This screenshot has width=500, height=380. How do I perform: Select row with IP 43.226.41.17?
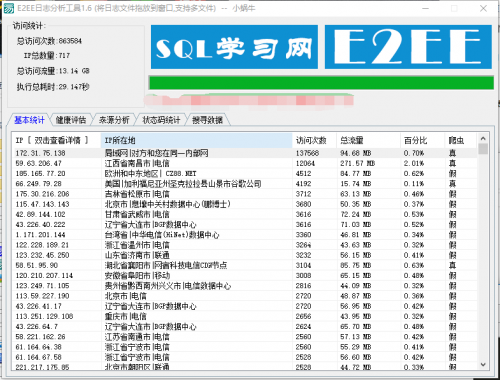point(245,306)
